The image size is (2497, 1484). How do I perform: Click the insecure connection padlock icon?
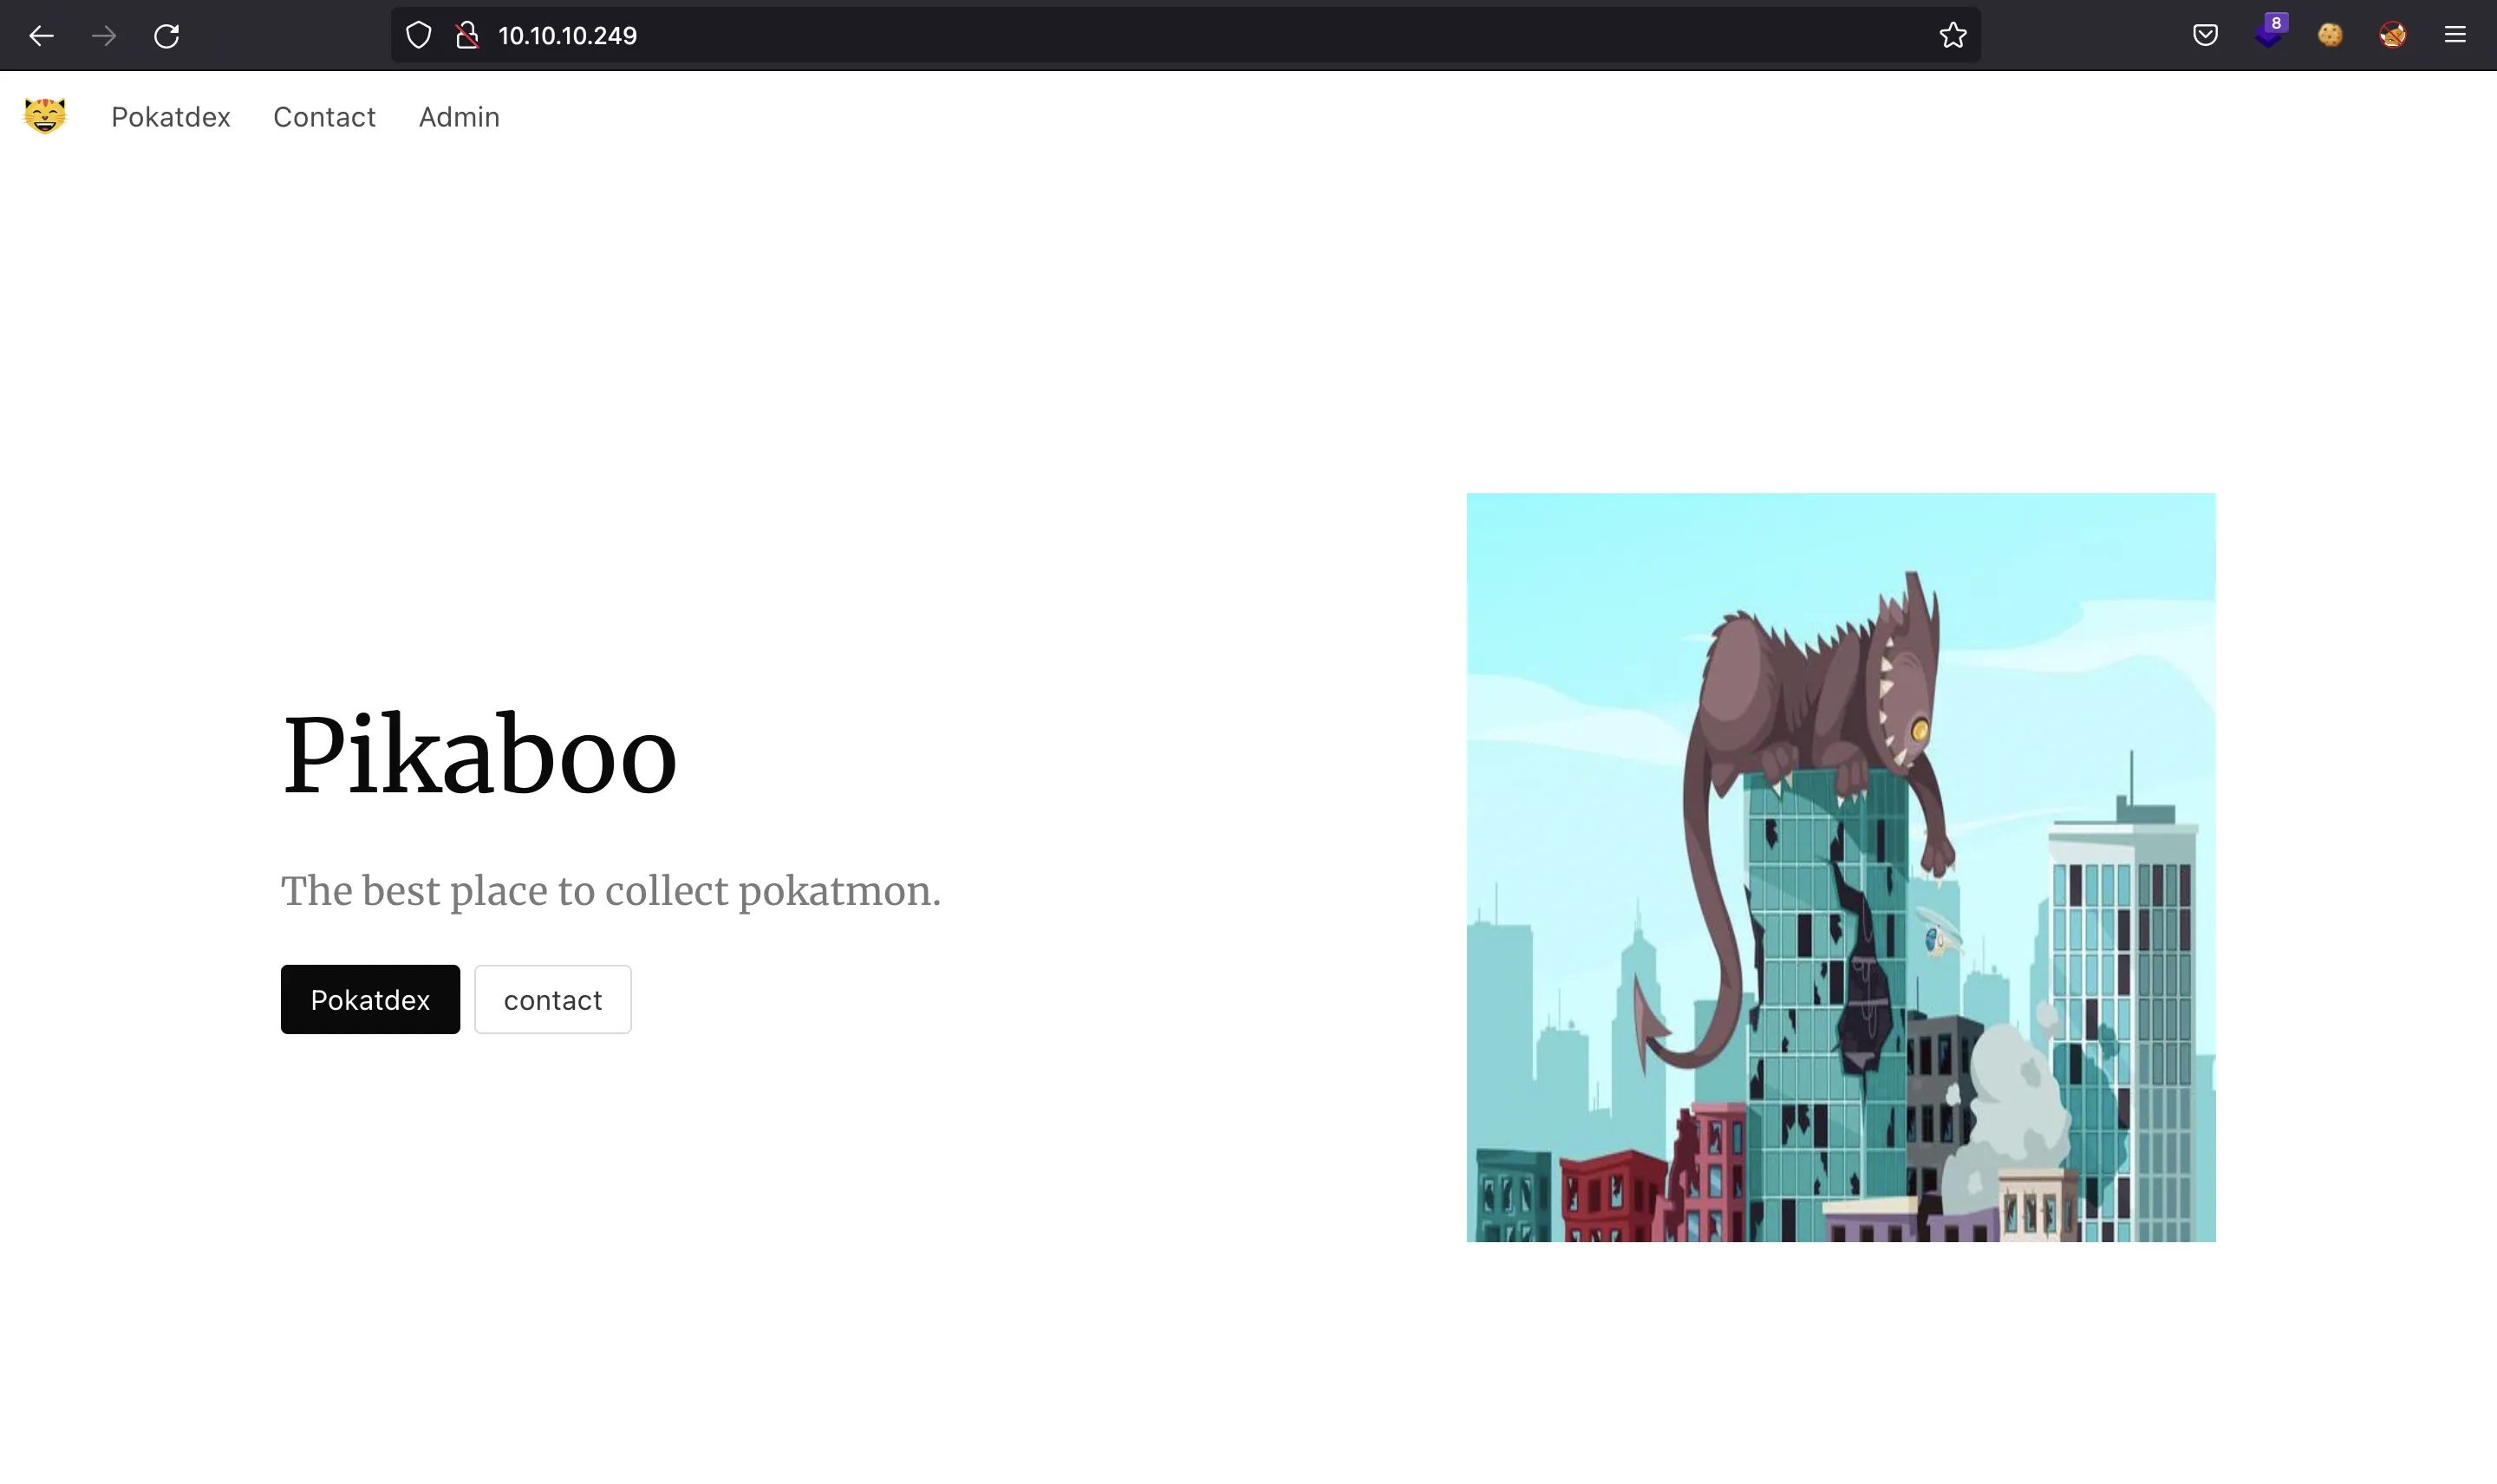coord(467,36)
